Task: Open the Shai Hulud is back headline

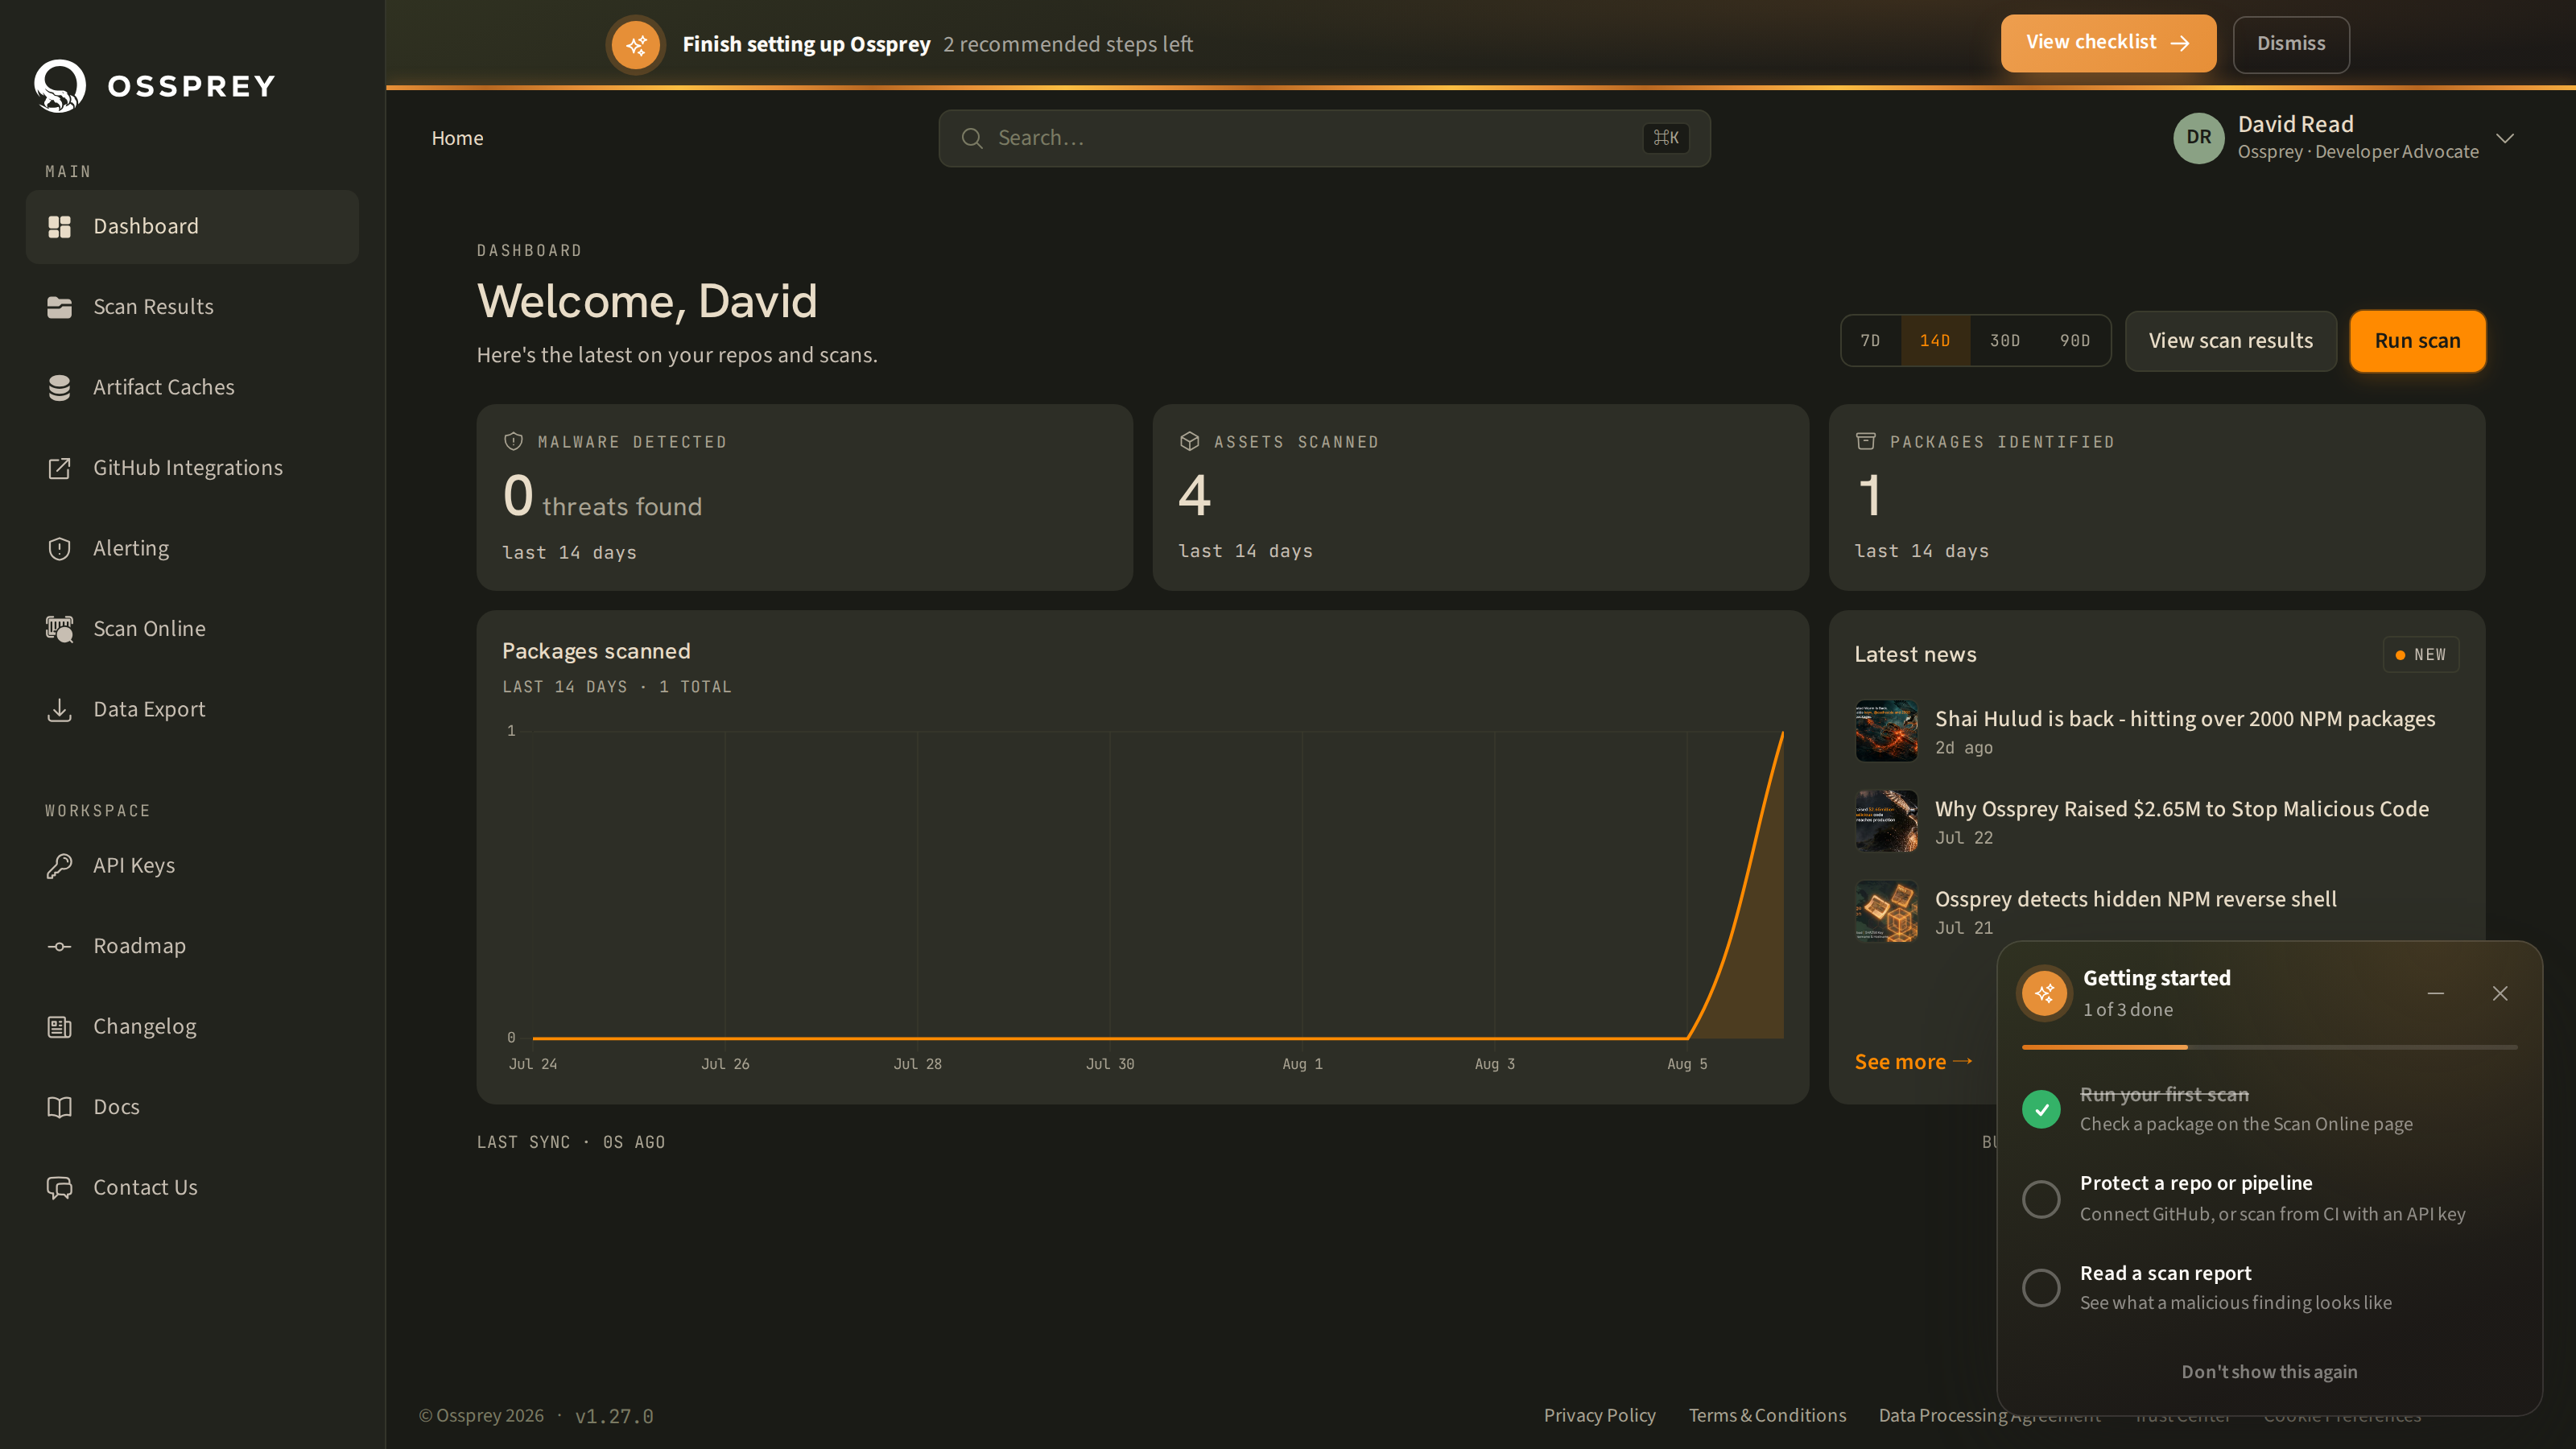Action: pyautogui.click(x=2185, y=719)
